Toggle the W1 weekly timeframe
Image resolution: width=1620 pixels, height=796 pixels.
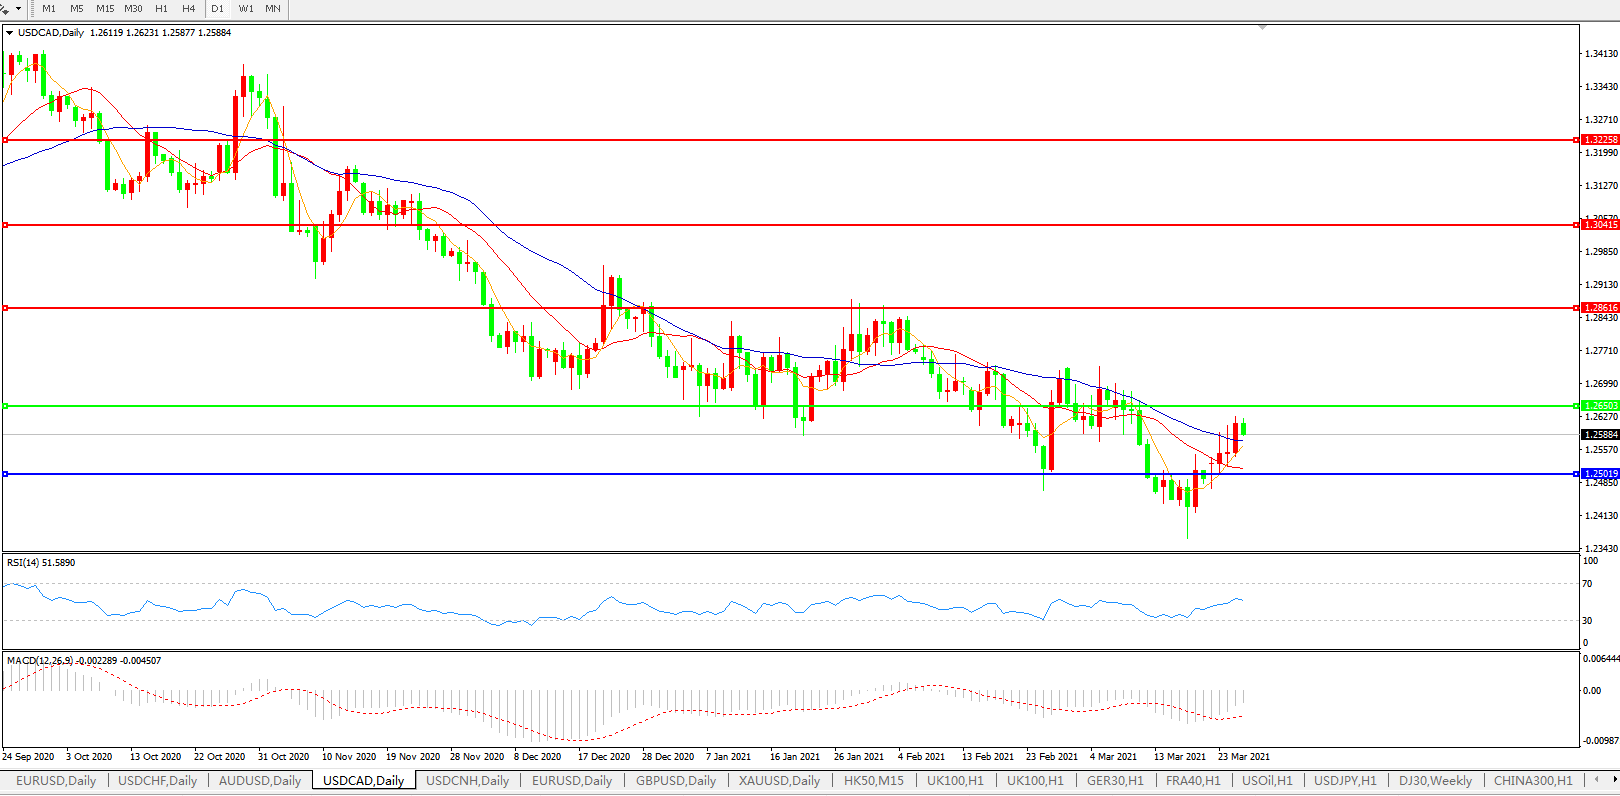pos(246,9)
